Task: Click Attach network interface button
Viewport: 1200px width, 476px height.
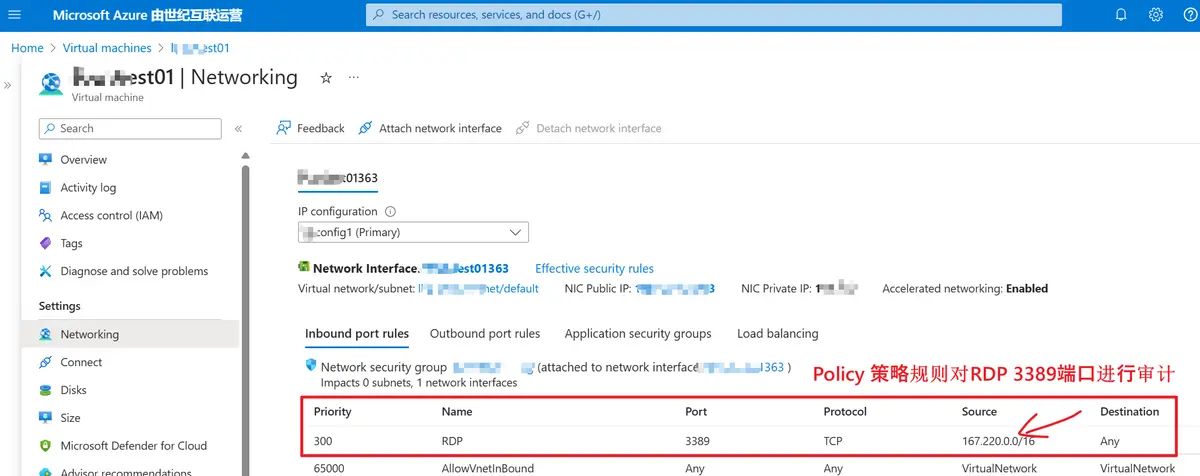Action: pos(430,129)
